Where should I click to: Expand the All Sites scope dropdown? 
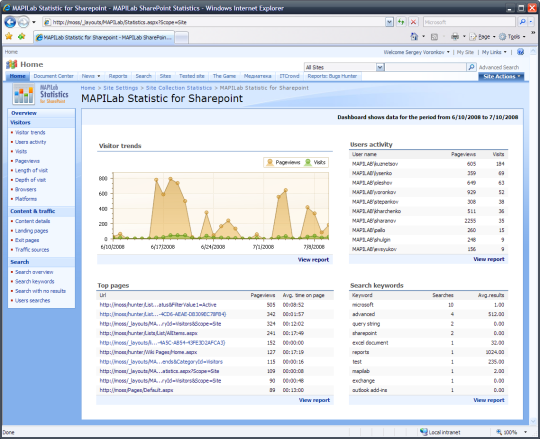point(380,67)
